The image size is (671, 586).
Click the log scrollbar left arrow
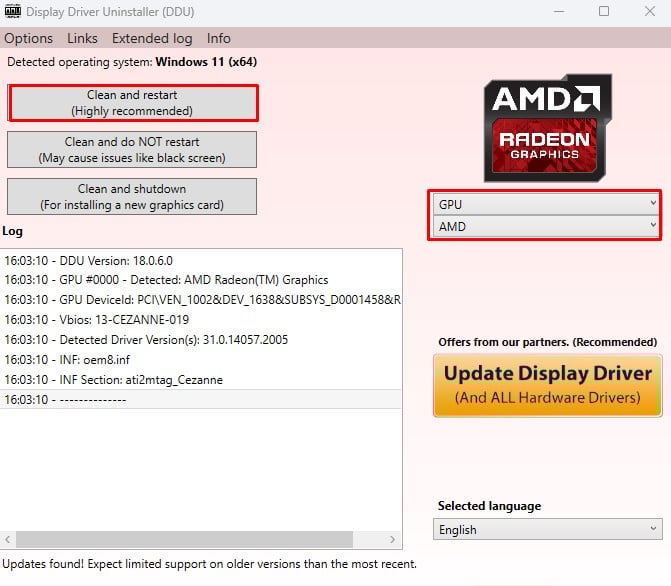pyautogui.click(x=8, y=540)
